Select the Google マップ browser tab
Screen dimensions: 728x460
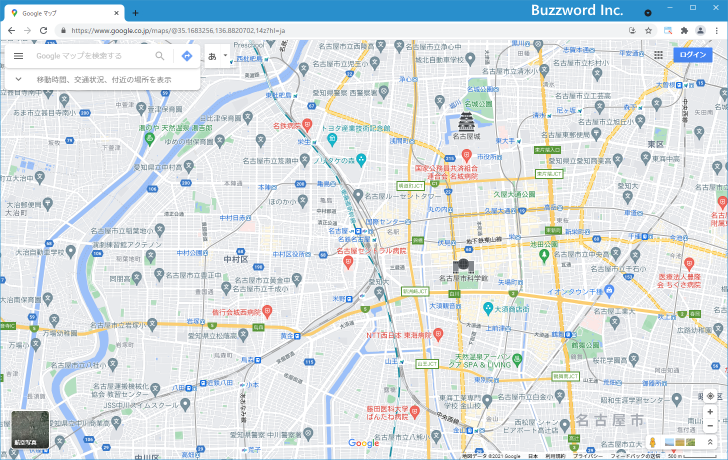coord(64,13)
